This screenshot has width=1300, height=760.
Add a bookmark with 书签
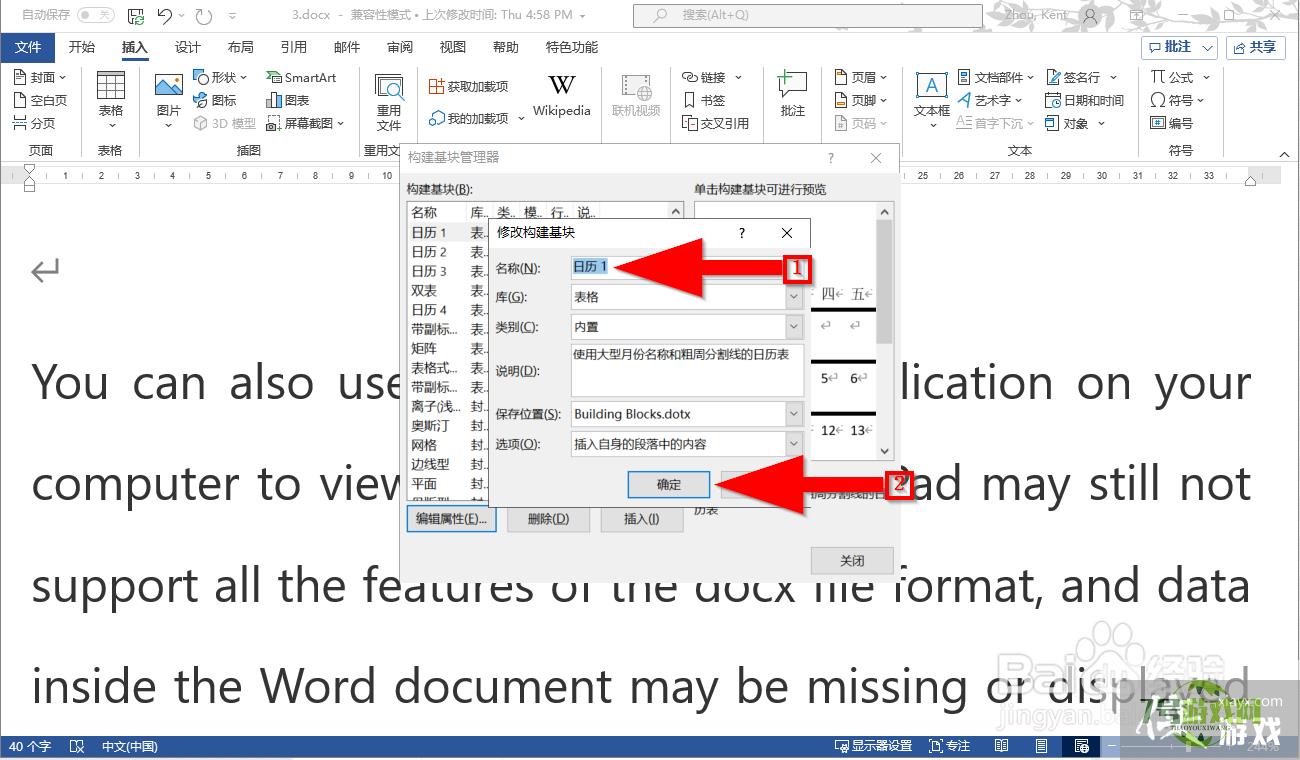point(703,100)
